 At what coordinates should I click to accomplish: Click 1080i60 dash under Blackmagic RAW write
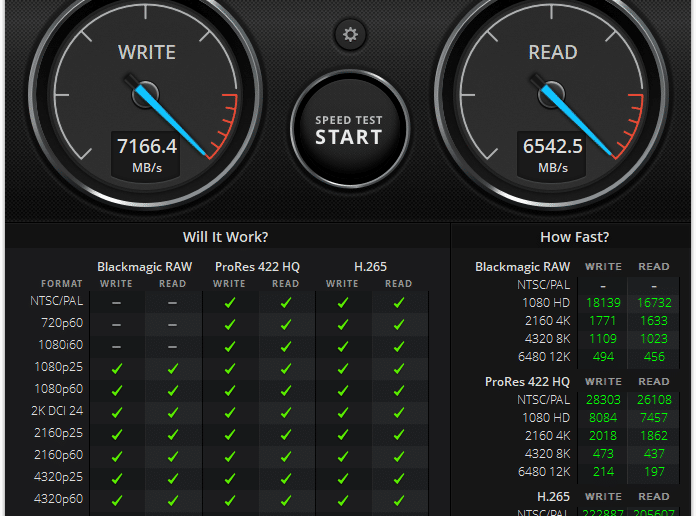[116, 347]
